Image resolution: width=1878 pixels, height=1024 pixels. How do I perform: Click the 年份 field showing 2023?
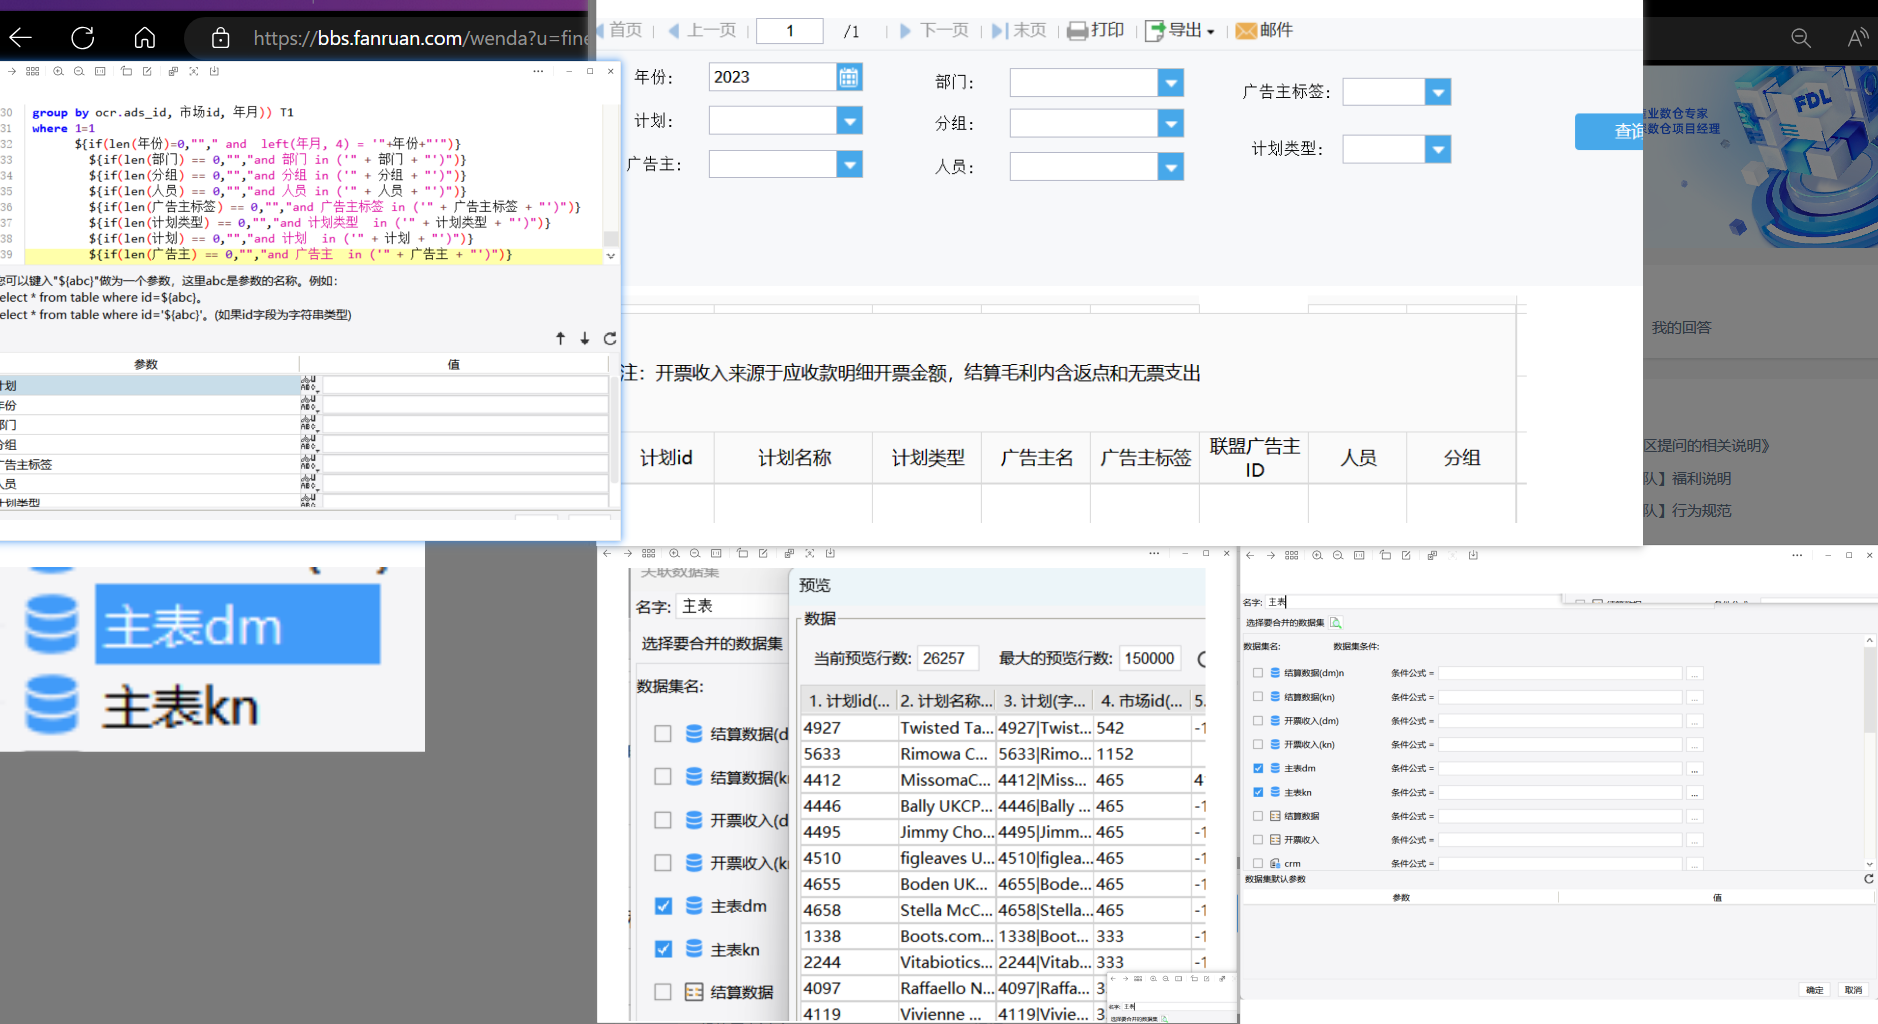tap(772, 77)
